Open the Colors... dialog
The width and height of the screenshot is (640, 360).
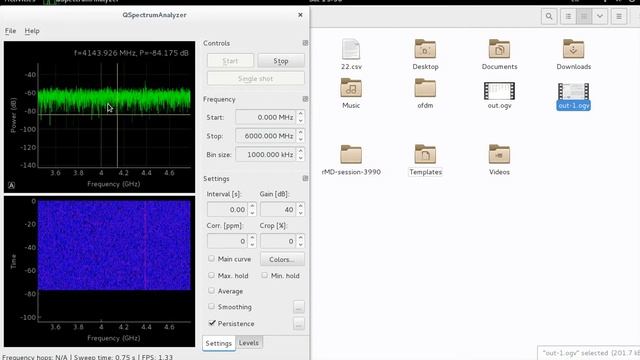tap(282, 259)
